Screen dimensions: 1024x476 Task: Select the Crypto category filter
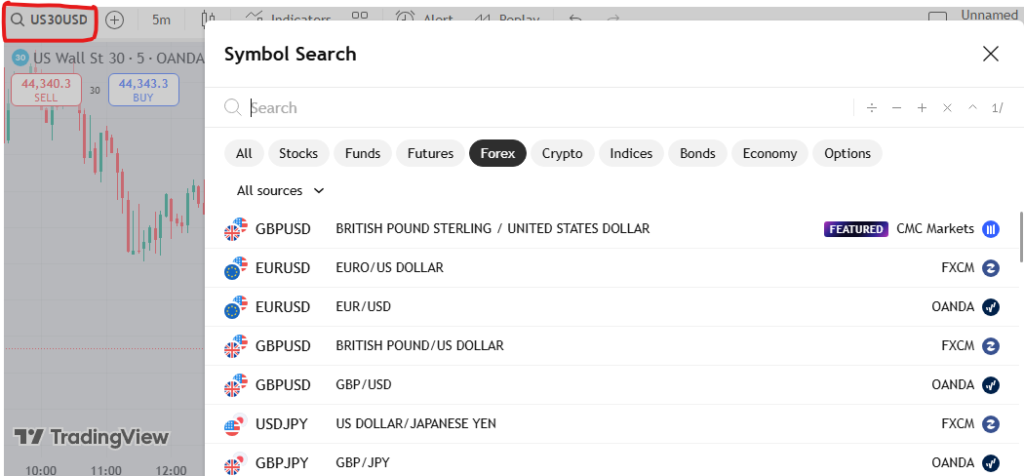[562, 153]
